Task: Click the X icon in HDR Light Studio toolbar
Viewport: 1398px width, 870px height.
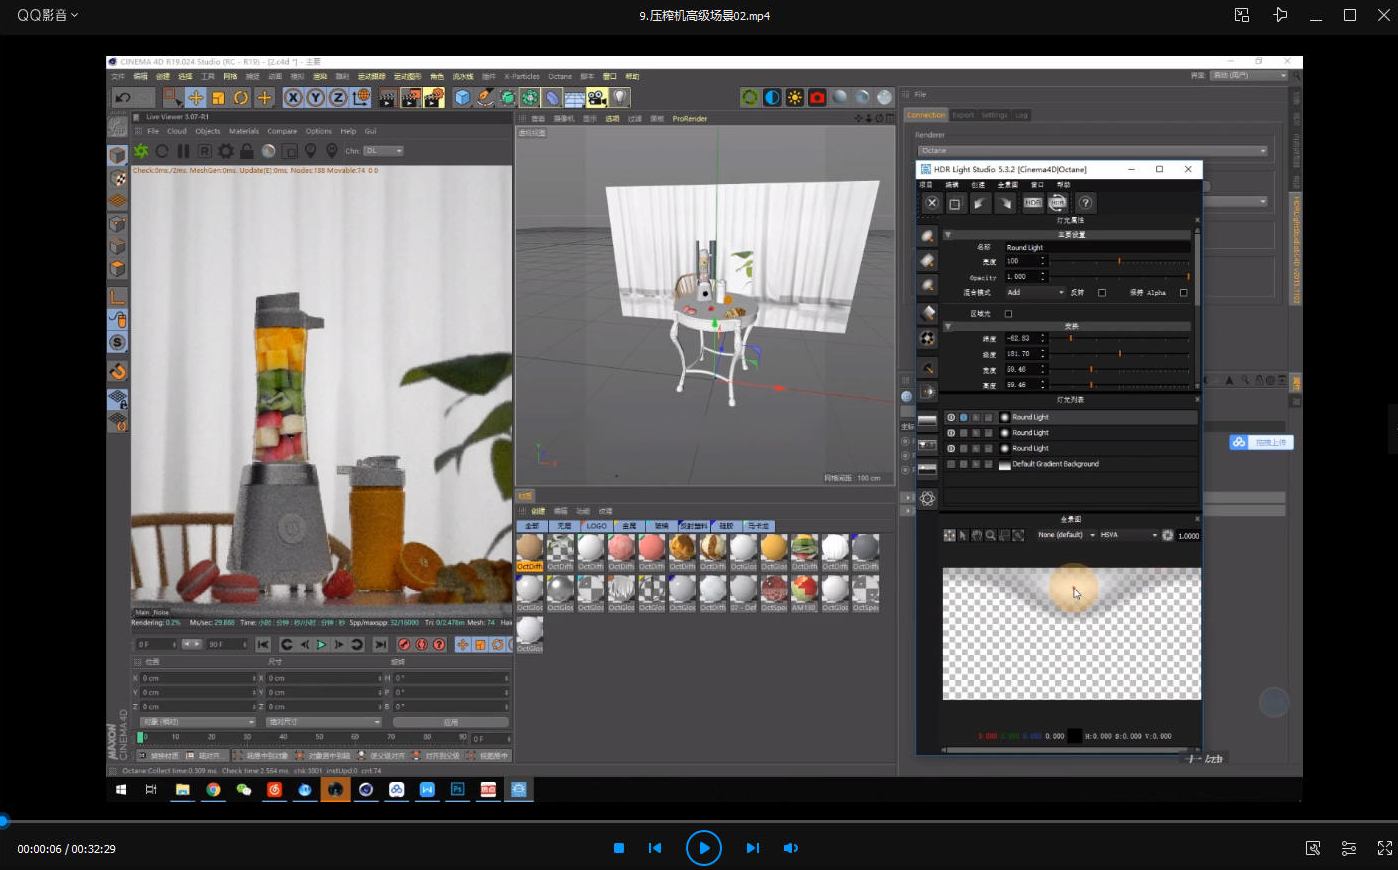Action: 931,203
